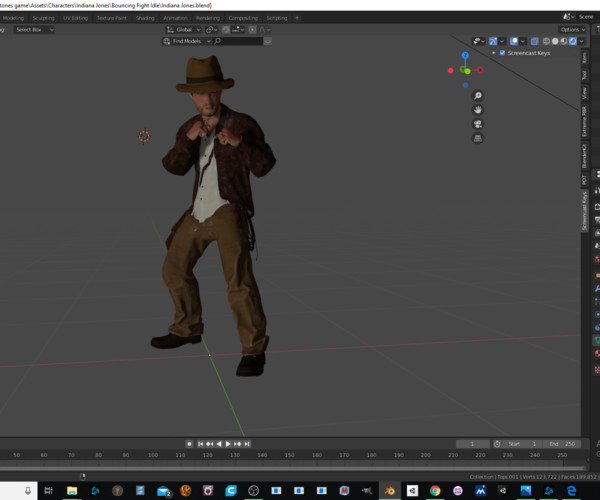Open Select Box tool dropdown
The image size is (600, 500).
34,29
